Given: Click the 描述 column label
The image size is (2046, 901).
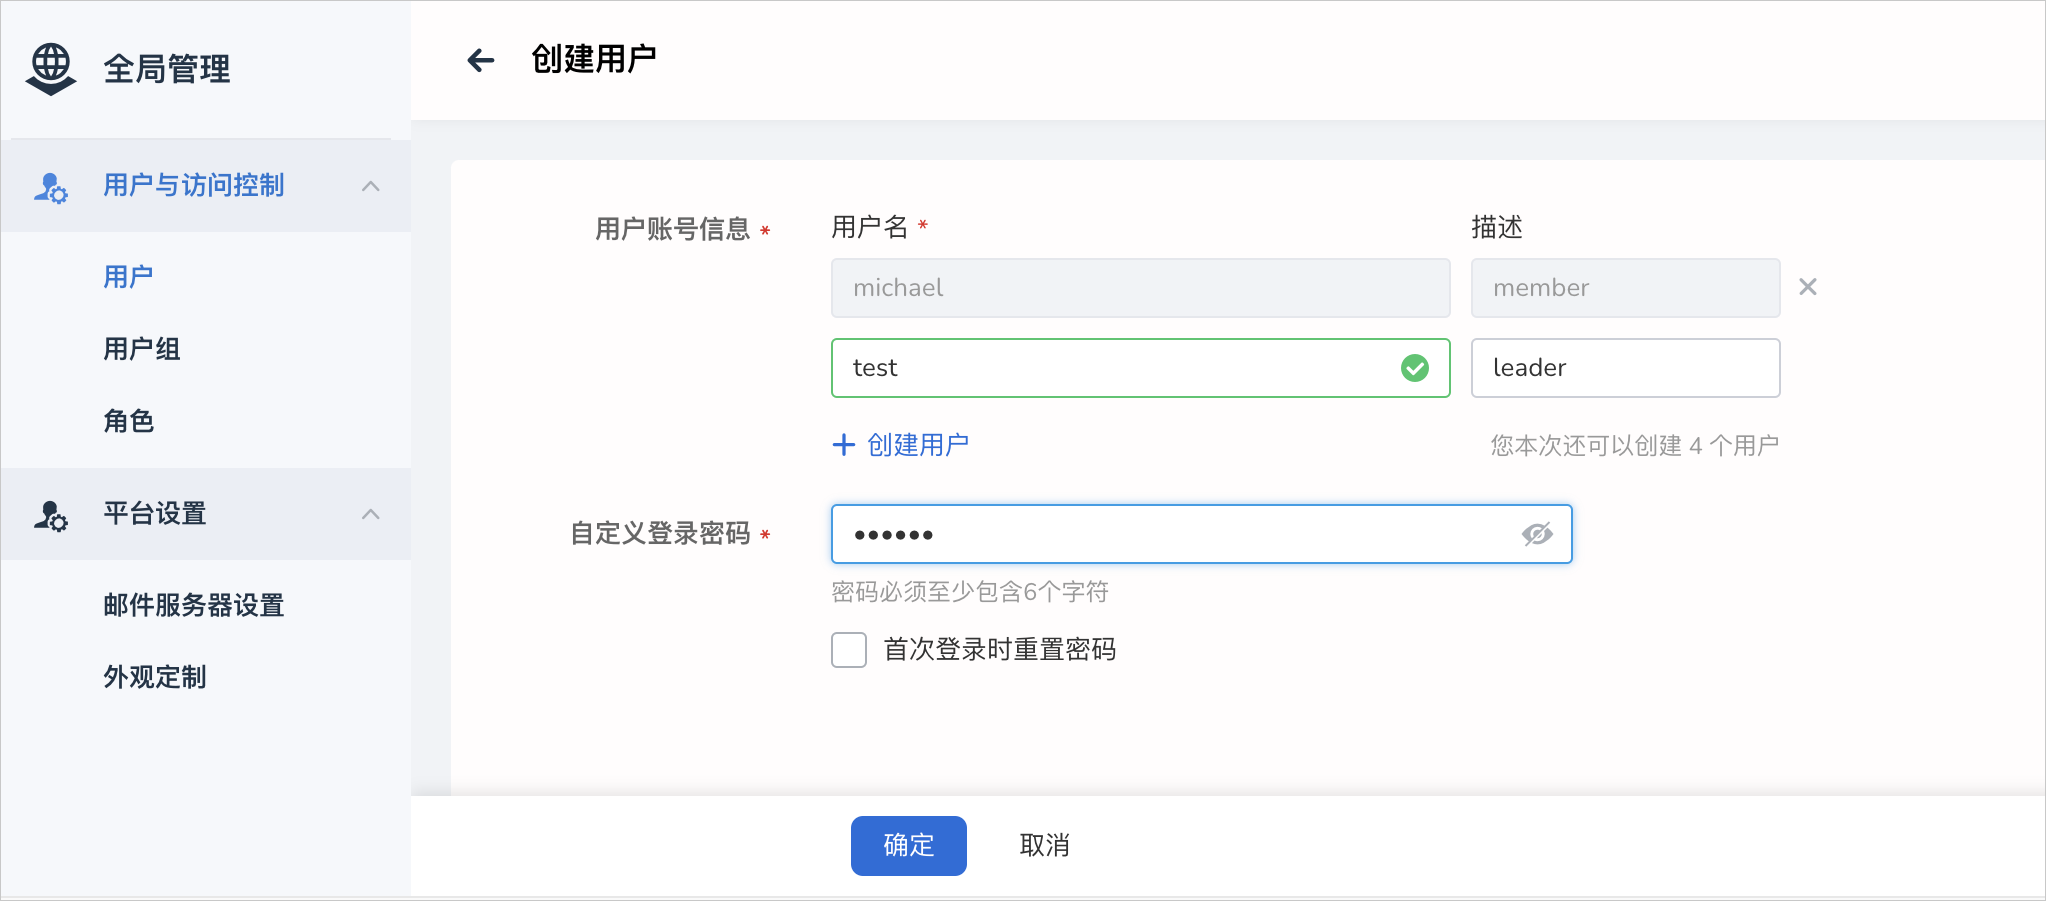Looking at the screenshot, I should tap(1497, 227).
